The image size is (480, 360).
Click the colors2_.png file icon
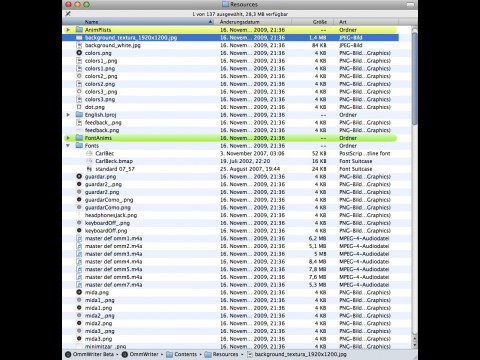click(x=79, y=76)
